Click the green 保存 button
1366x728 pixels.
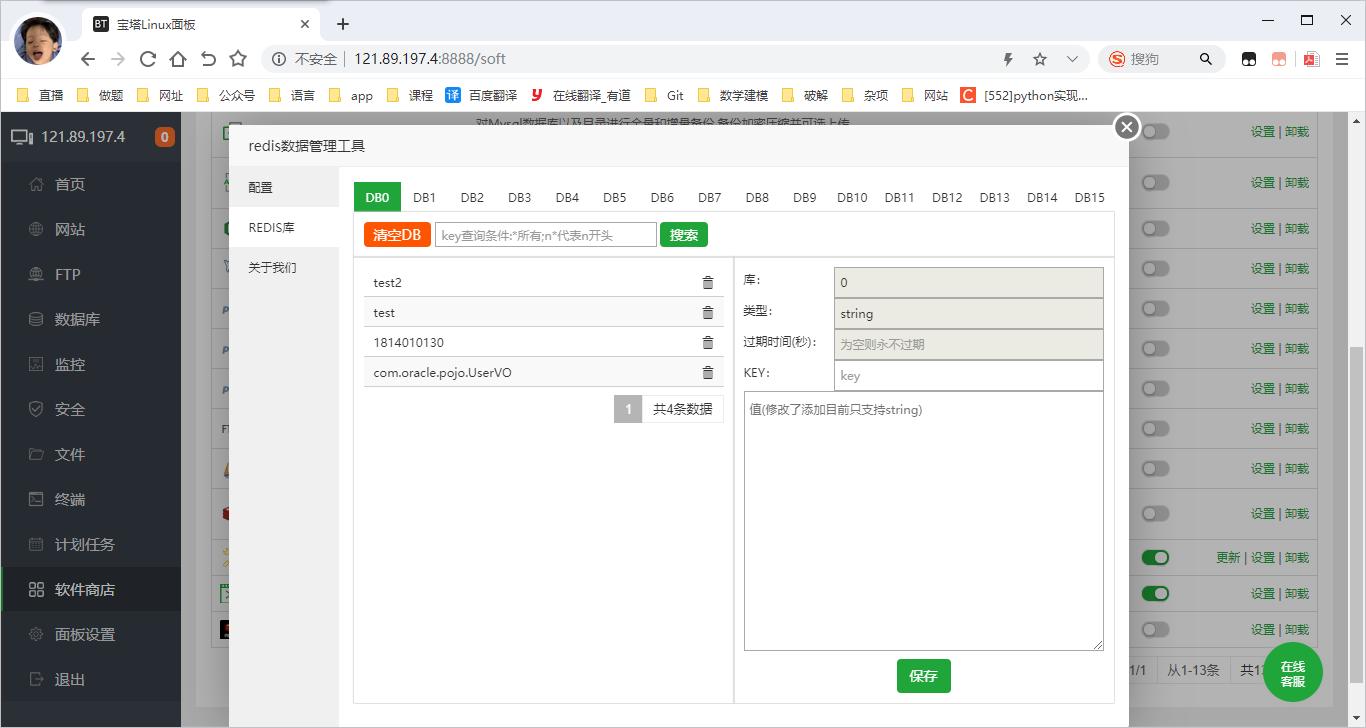click(x=923, y=676)
